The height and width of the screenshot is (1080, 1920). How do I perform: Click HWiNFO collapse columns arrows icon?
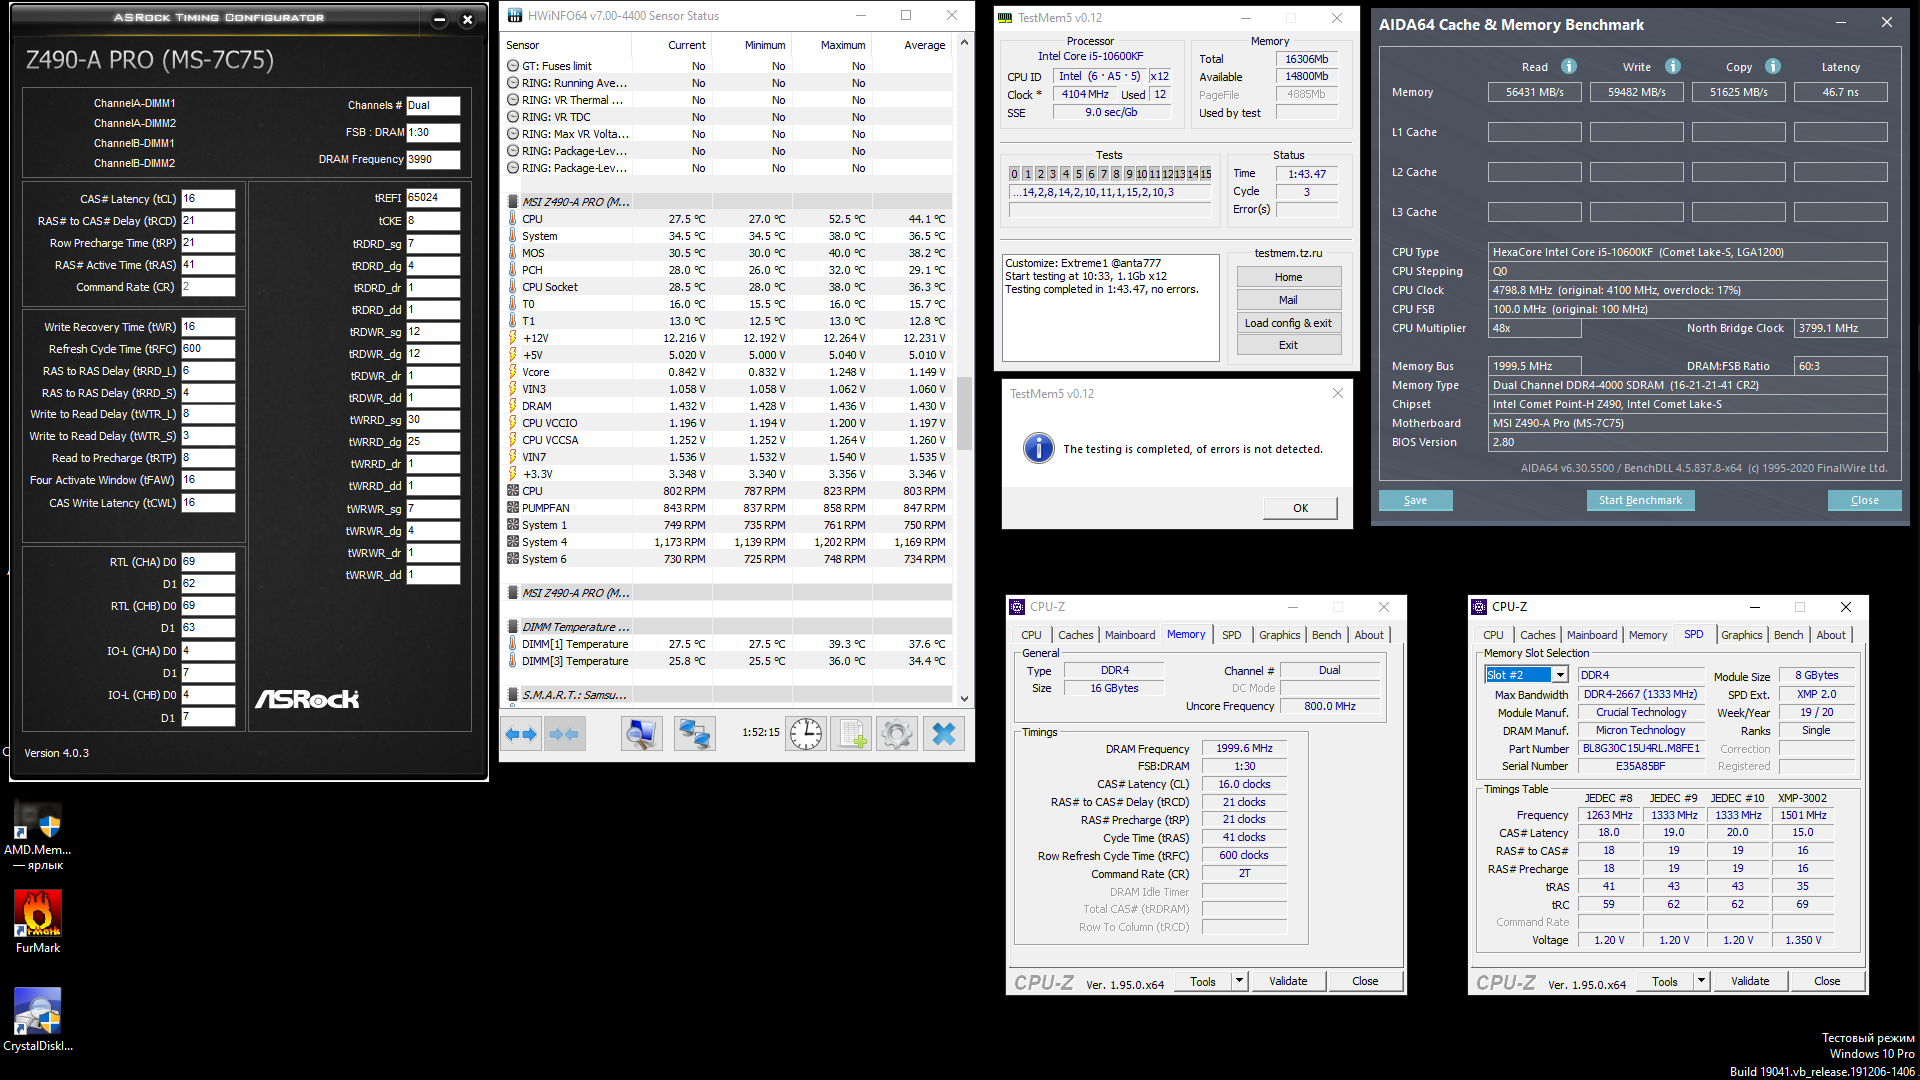click(x=564, y=735)
